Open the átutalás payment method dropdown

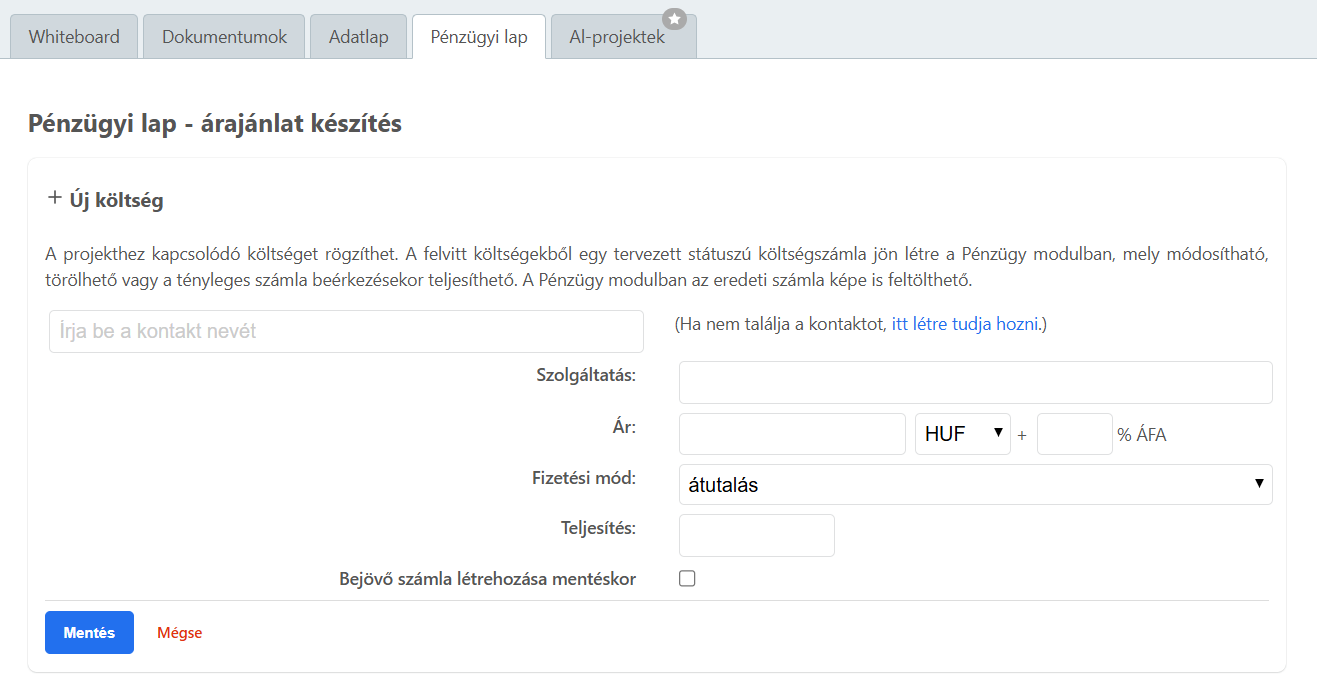(975, 484)
